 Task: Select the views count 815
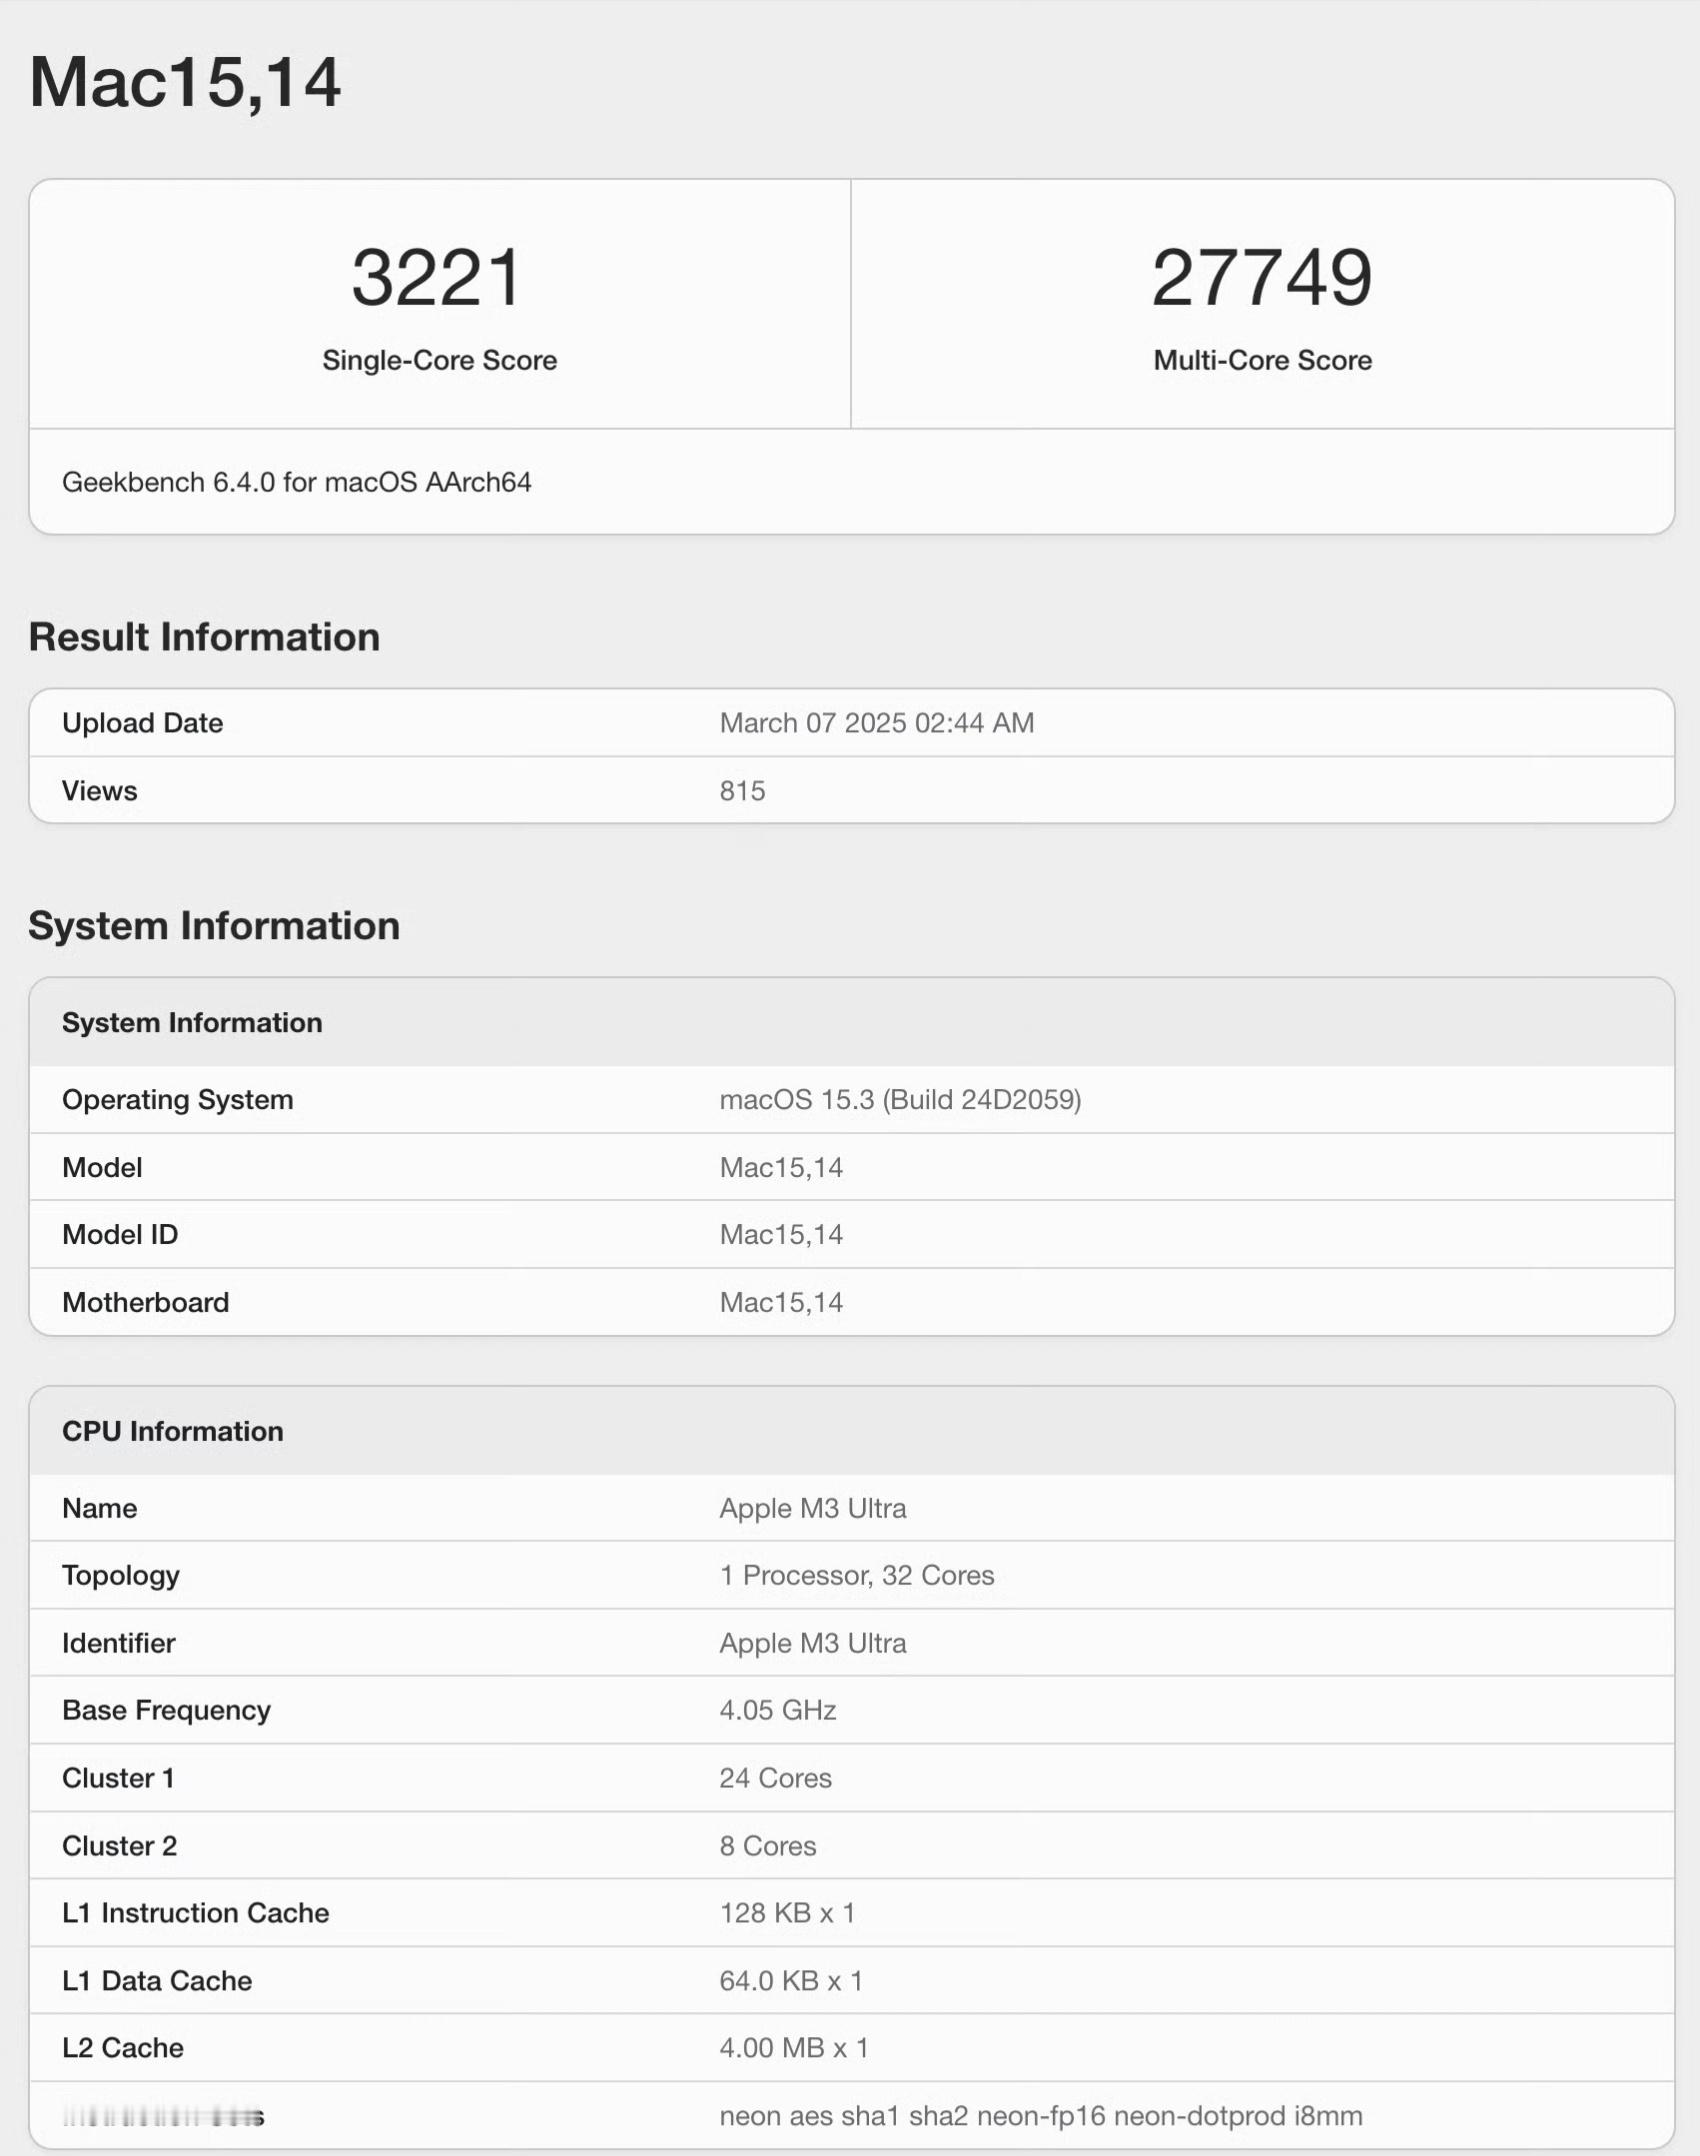[x=742, y=791]
